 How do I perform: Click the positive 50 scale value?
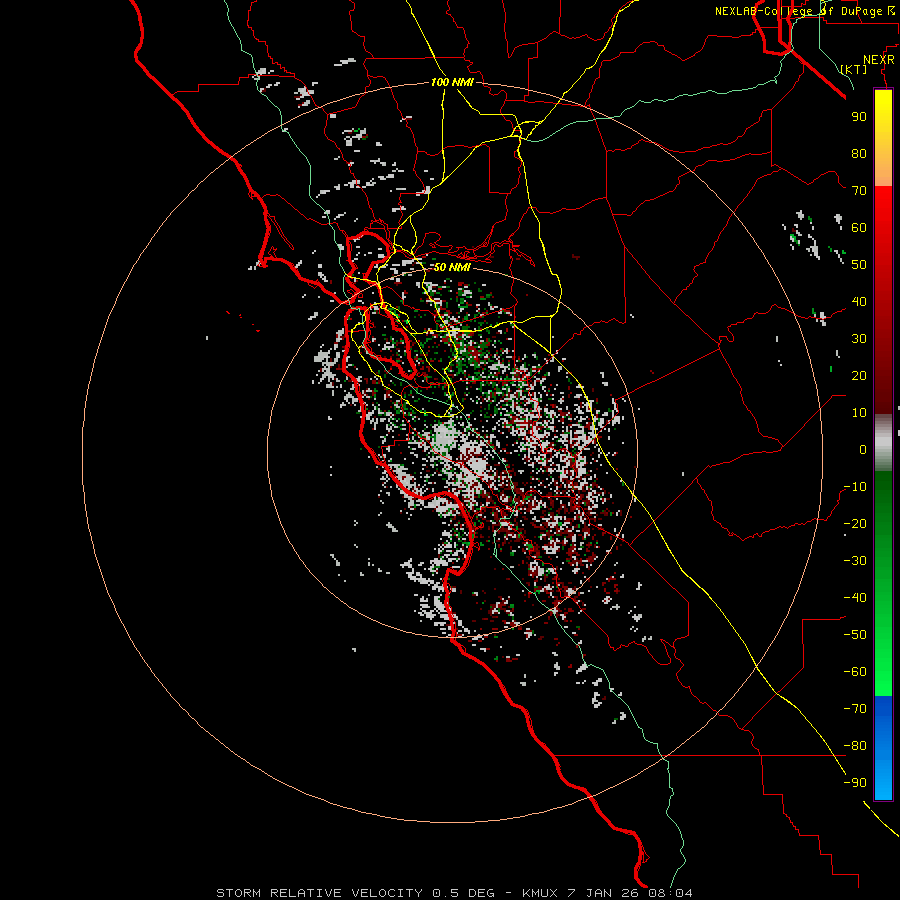coord(859,265)
